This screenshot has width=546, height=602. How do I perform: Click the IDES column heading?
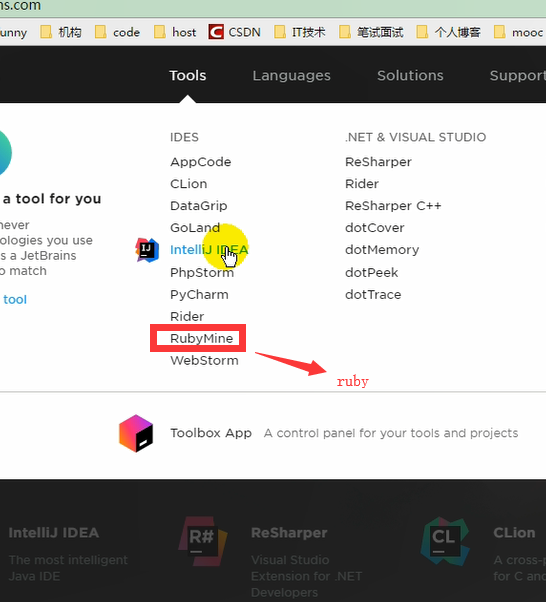tap(184, 137)
